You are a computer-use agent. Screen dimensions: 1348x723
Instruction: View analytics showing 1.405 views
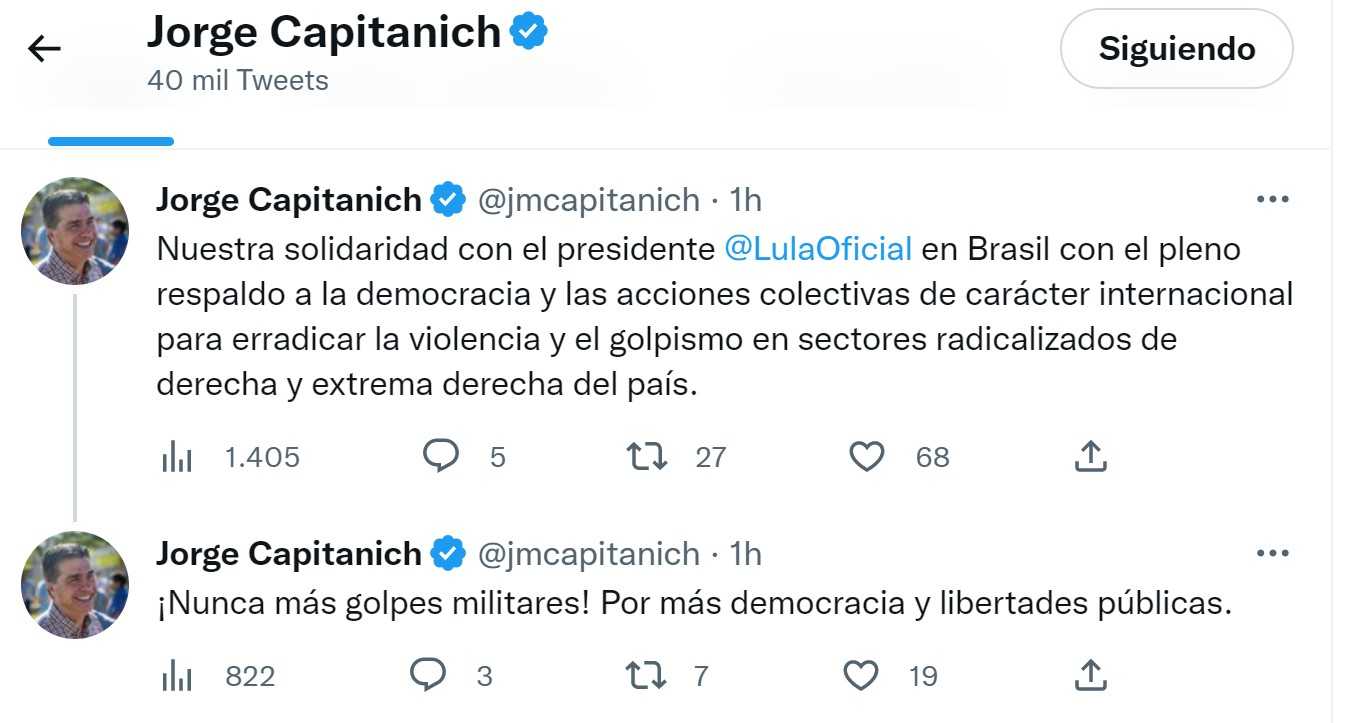click(x=177, y=458)
